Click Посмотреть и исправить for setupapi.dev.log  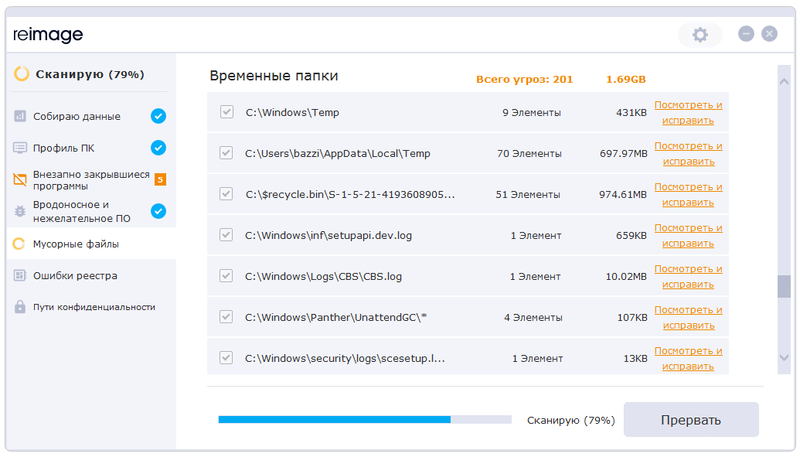(x=688, y=235)
